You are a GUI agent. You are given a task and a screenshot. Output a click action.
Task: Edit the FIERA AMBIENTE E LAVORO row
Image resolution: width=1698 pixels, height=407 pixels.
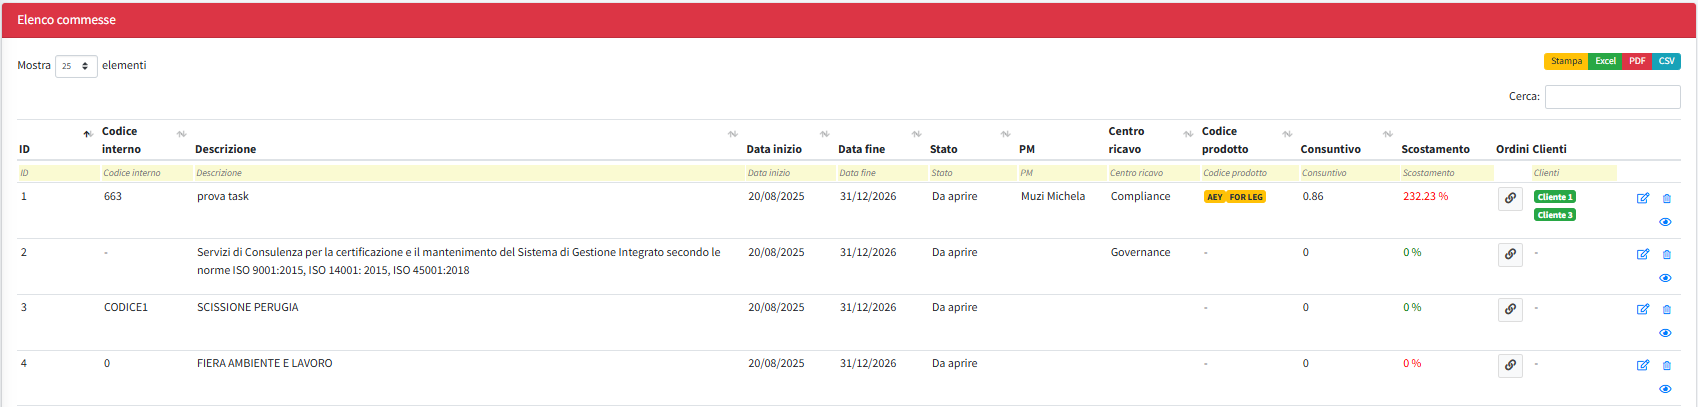coord(1642,365)
